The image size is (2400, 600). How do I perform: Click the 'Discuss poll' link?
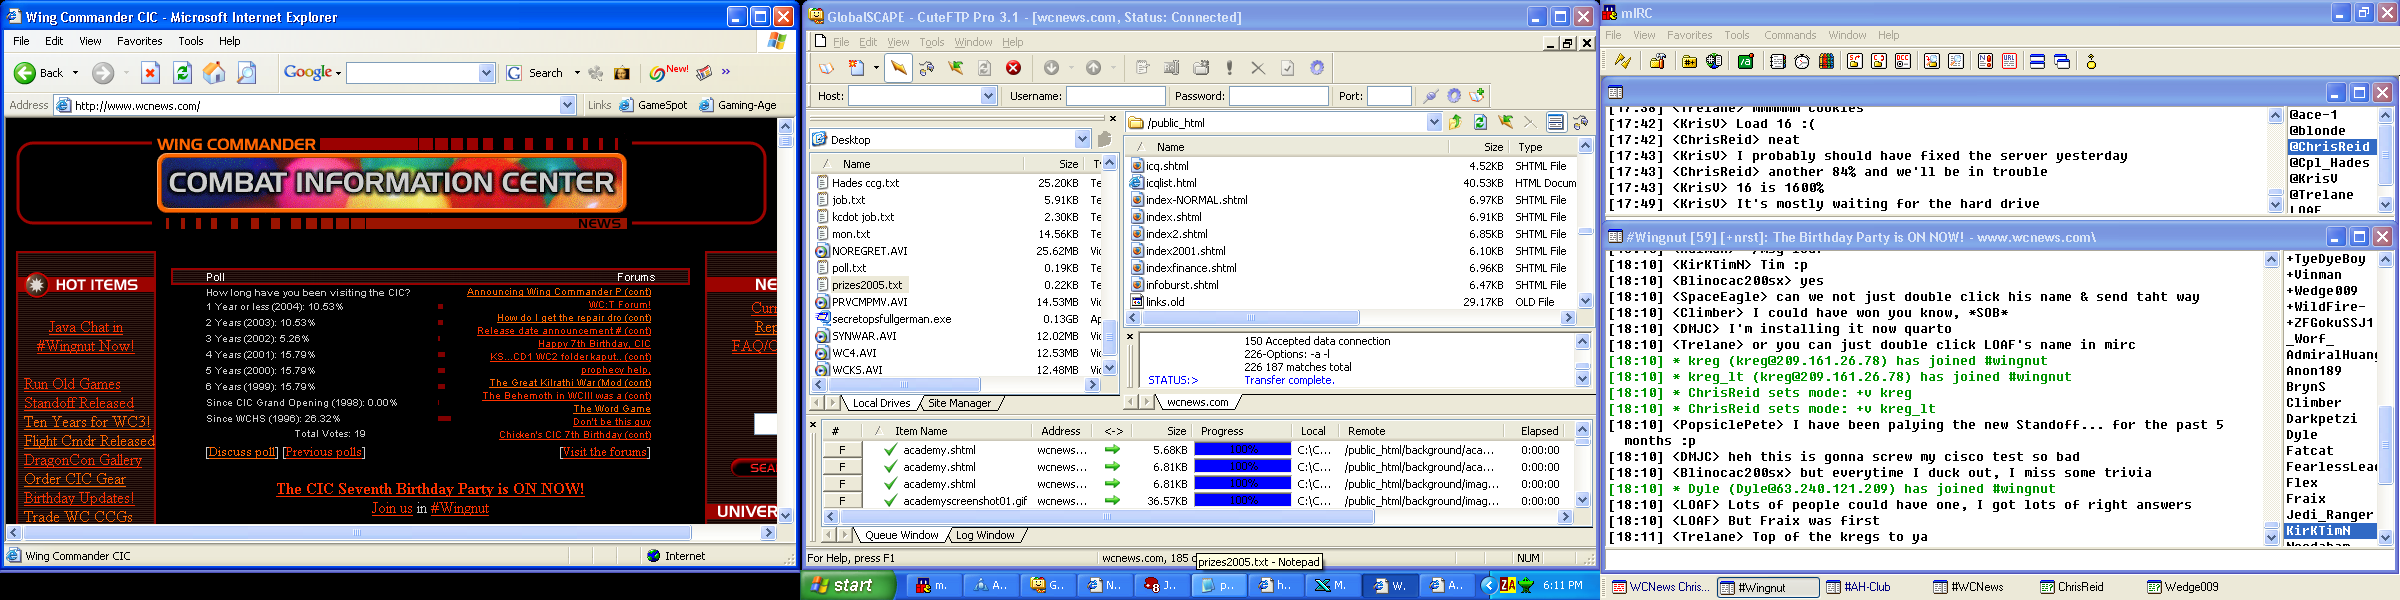click(x=242, y=452)
